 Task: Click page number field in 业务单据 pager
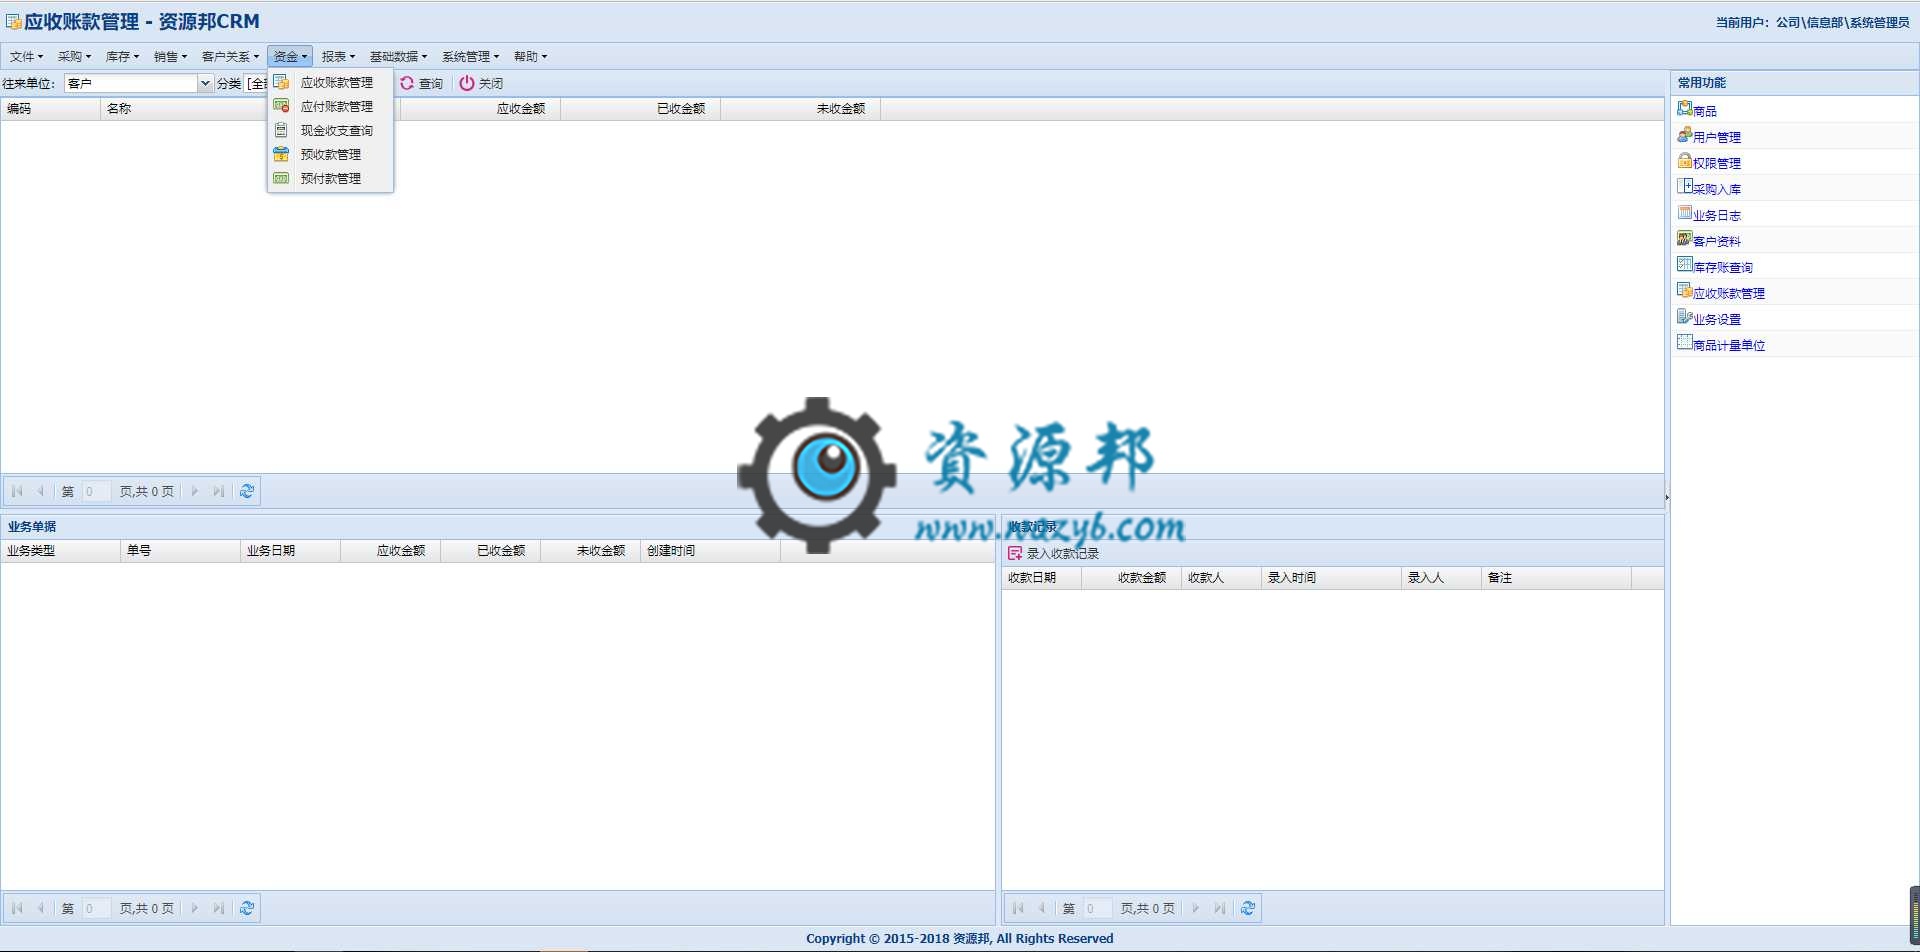coord(97,909)
